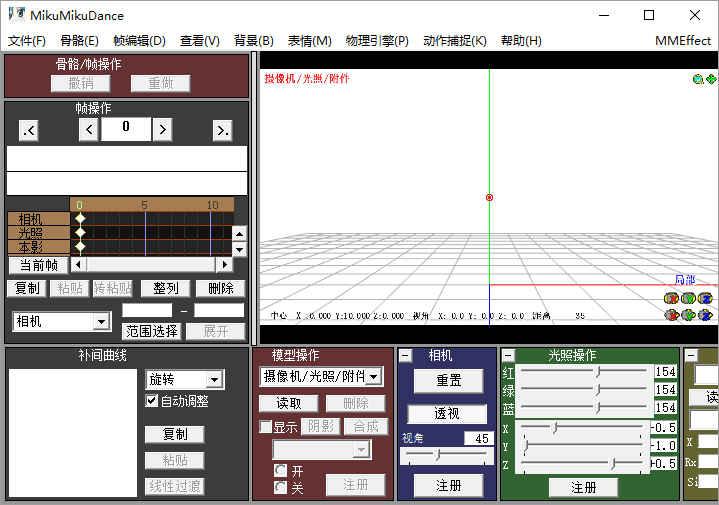
Task: Click 注册 in the lighting panel
Action: [x=584, y=488]
